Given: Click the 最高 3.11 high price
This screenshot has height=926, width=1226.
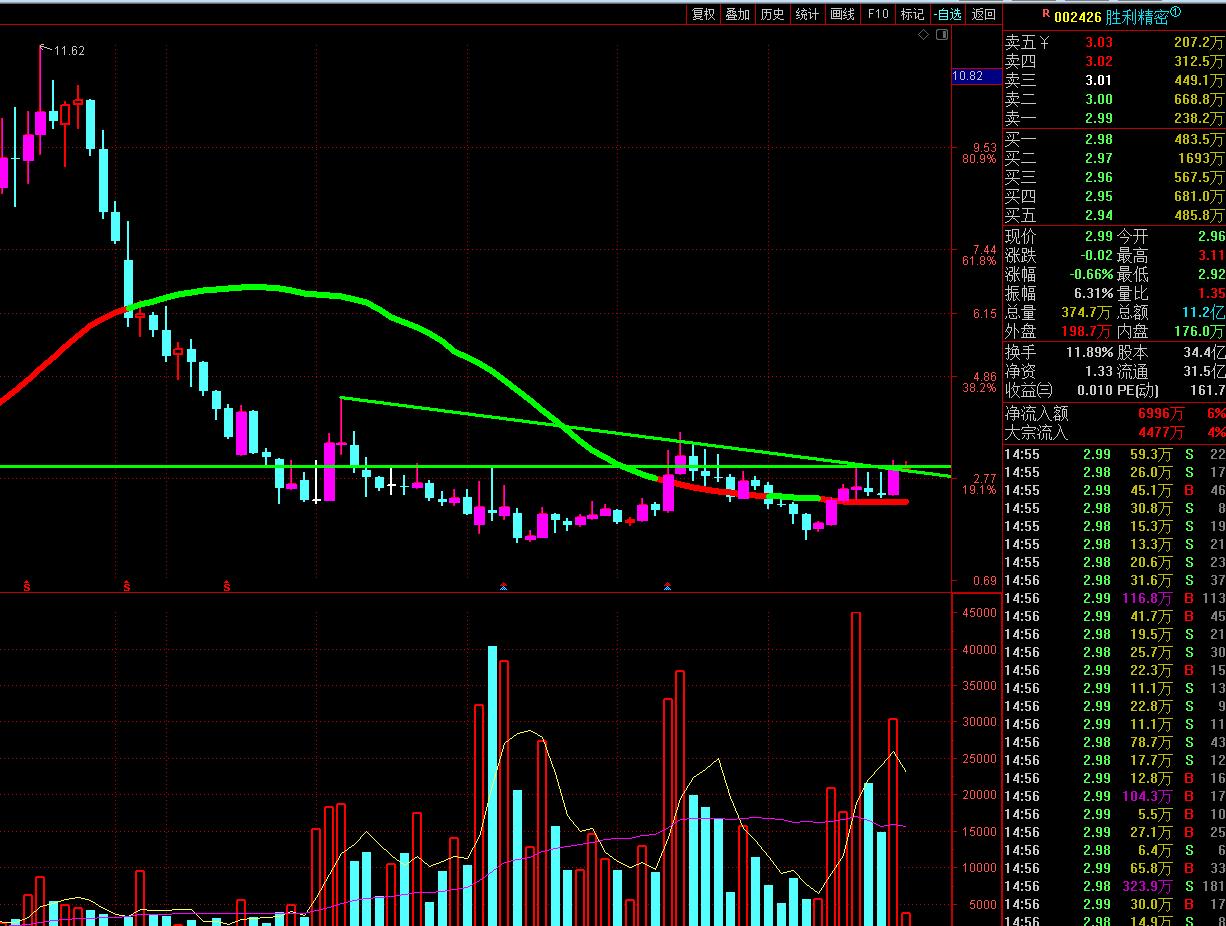Looking at the screenshot, I should coord(1211,255).
